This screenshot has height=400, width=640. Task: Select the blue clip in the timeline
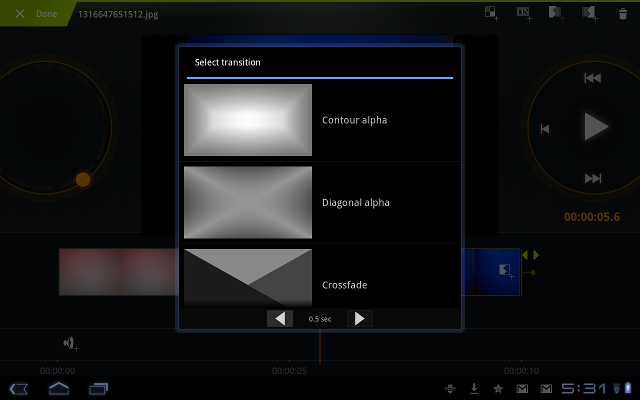(x=490, y=272)
